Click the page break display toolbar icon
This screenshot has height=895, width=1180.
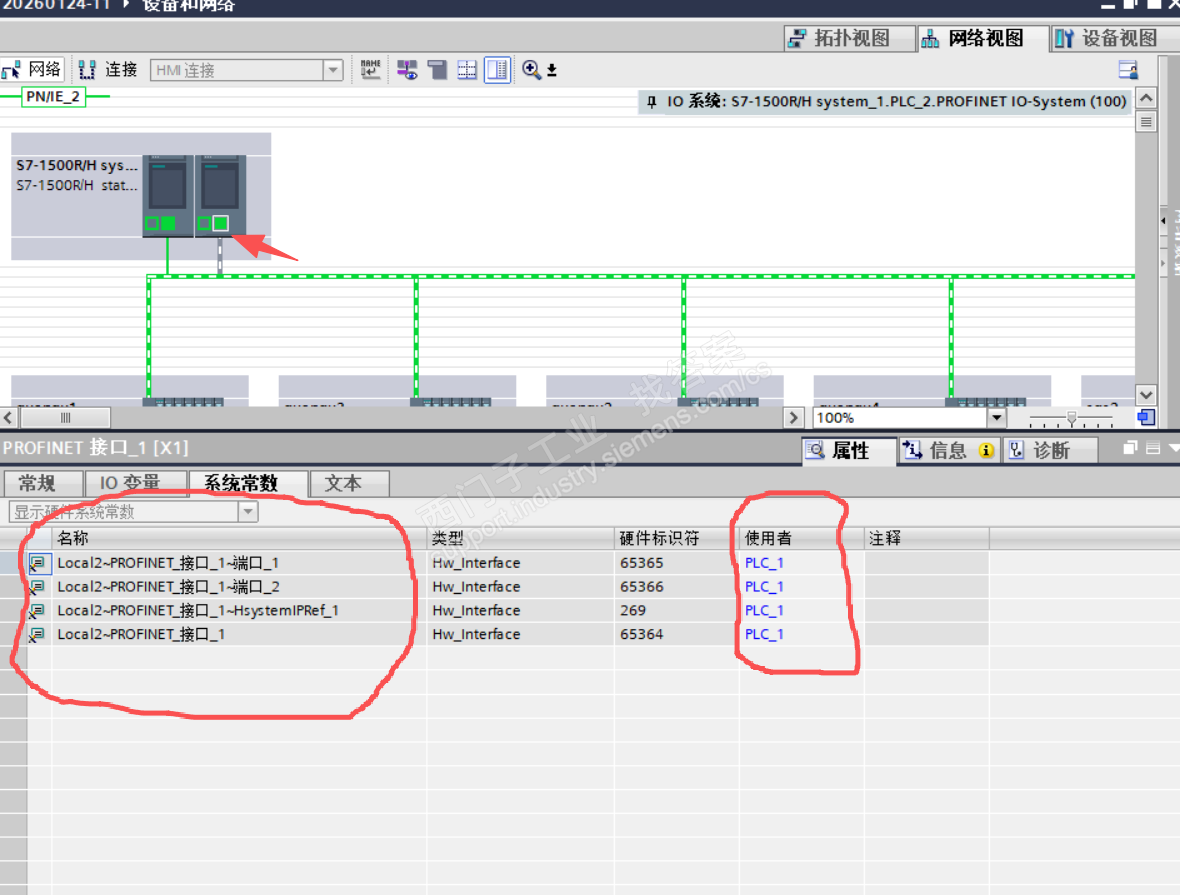click(x=437, y=70)
